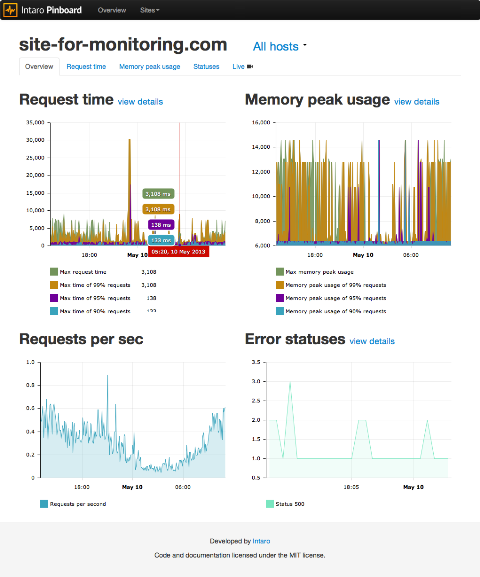
Task: Click purple Memory peak usage of 95% swatch
Action: [280, 298]
